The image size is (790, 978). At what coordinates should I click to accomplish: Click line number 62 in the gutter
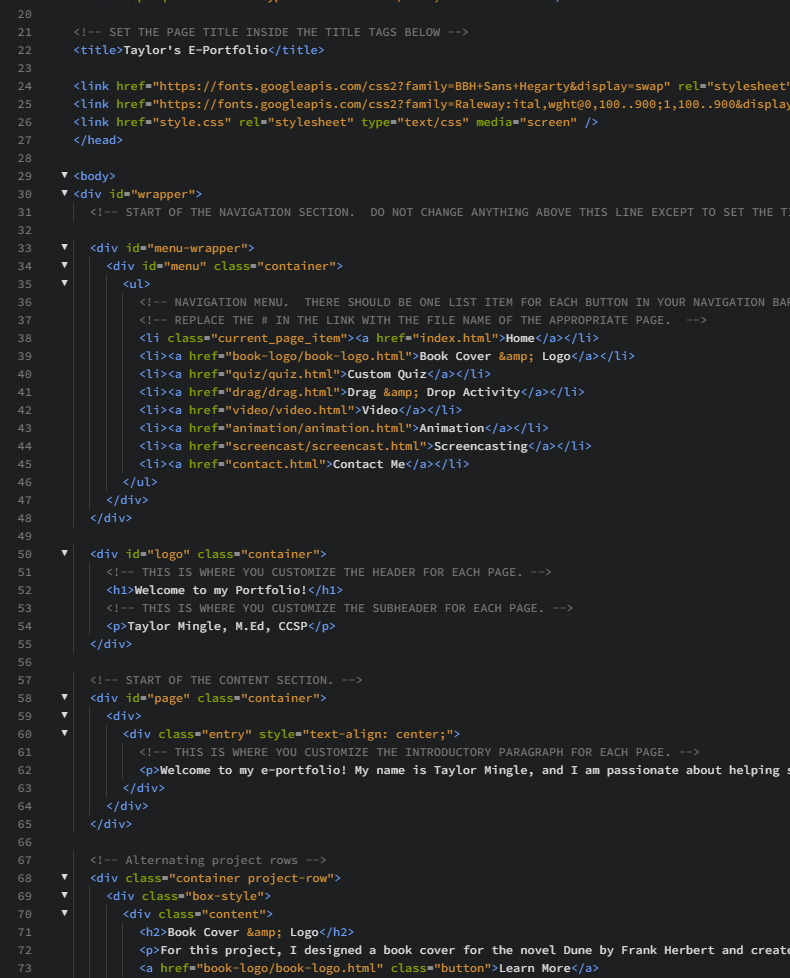[x=24, y=770]
